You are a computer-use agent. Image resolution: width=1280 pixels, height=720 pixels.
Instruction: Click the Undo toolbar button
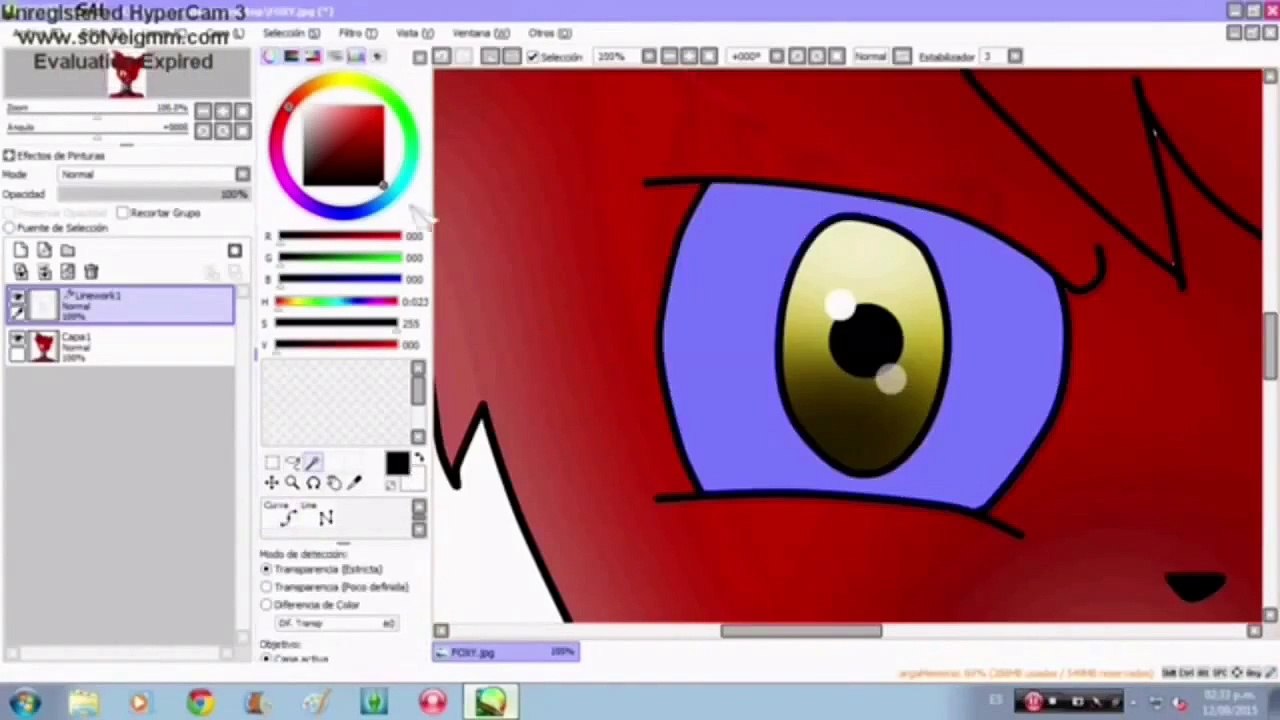pos(442,57)
